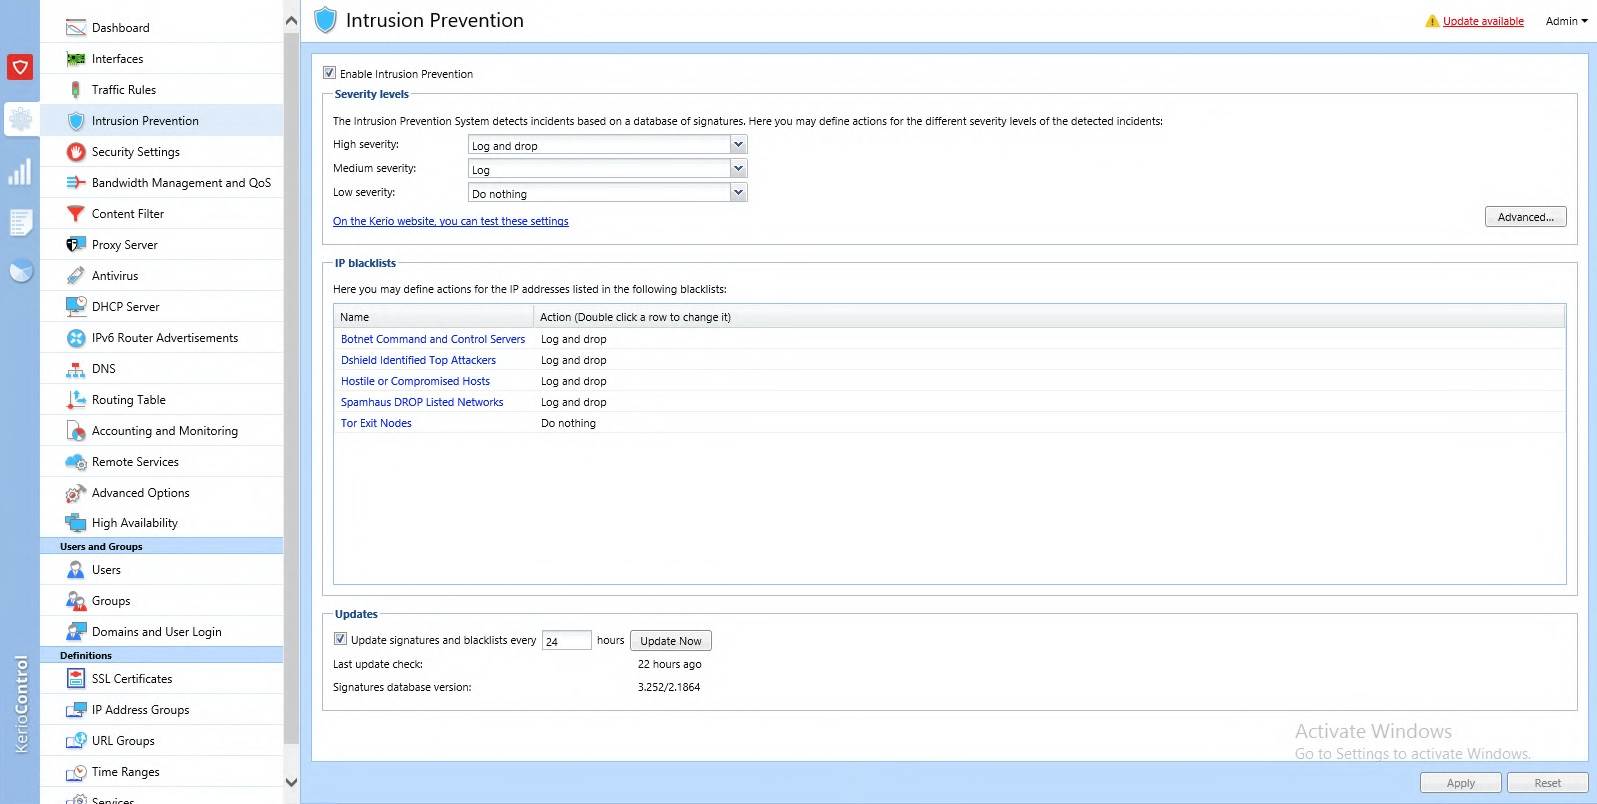
Task: Click the Security Settings hand icon
Action: [75, 152]
